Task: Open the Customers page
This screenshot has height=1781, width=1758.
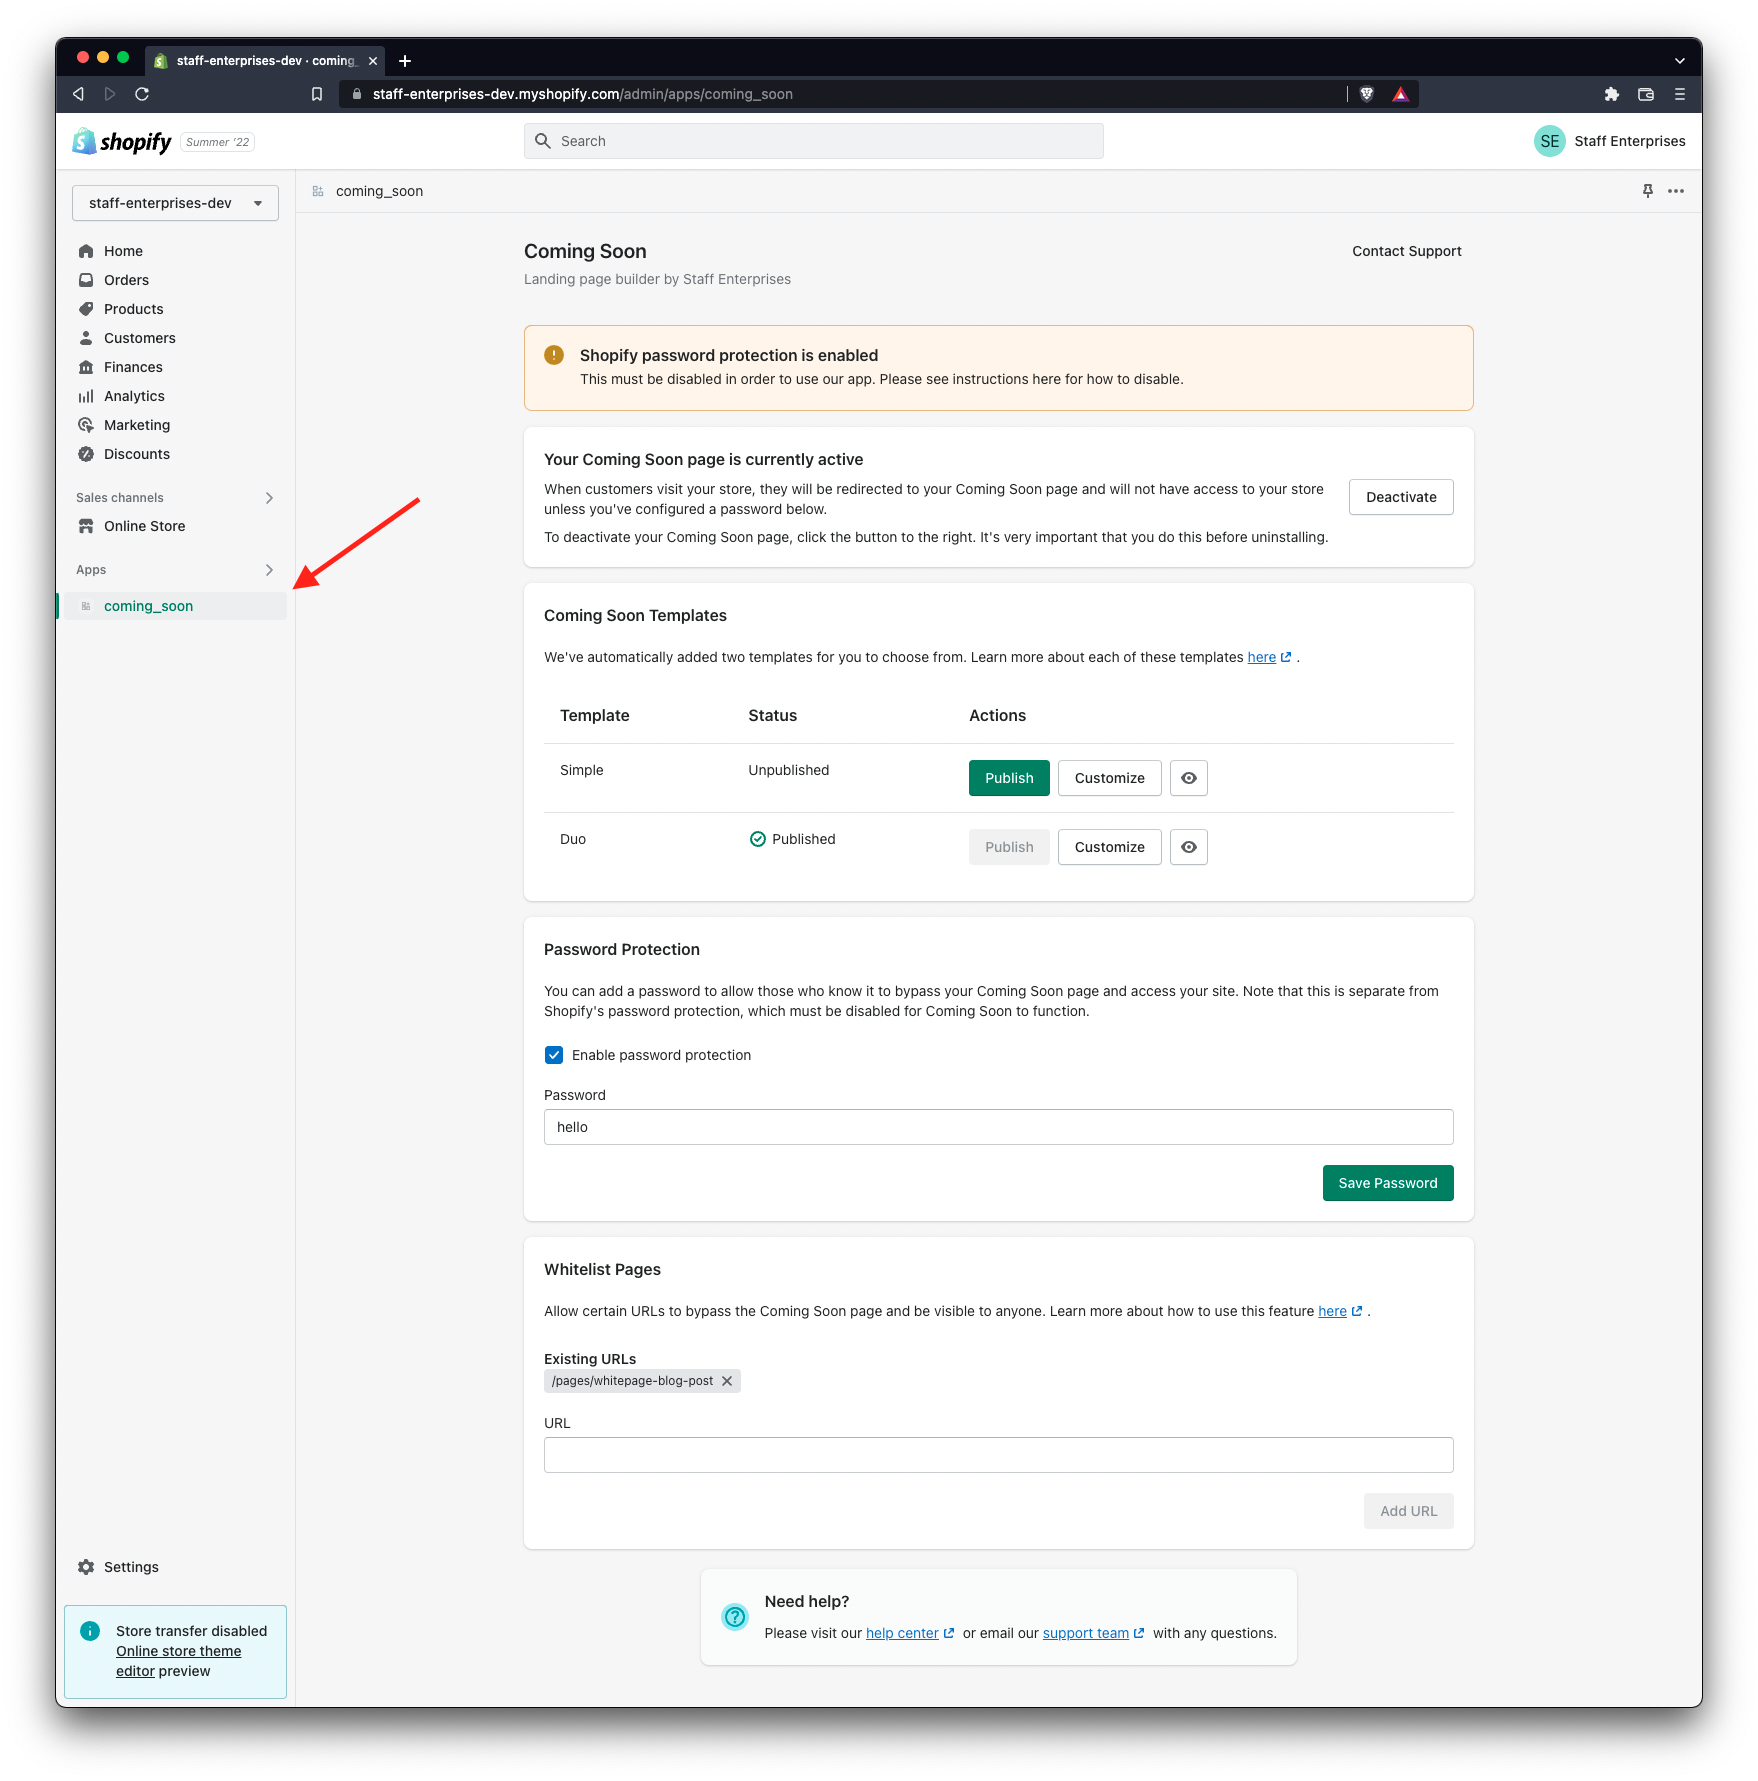Action: pos(139,338)
